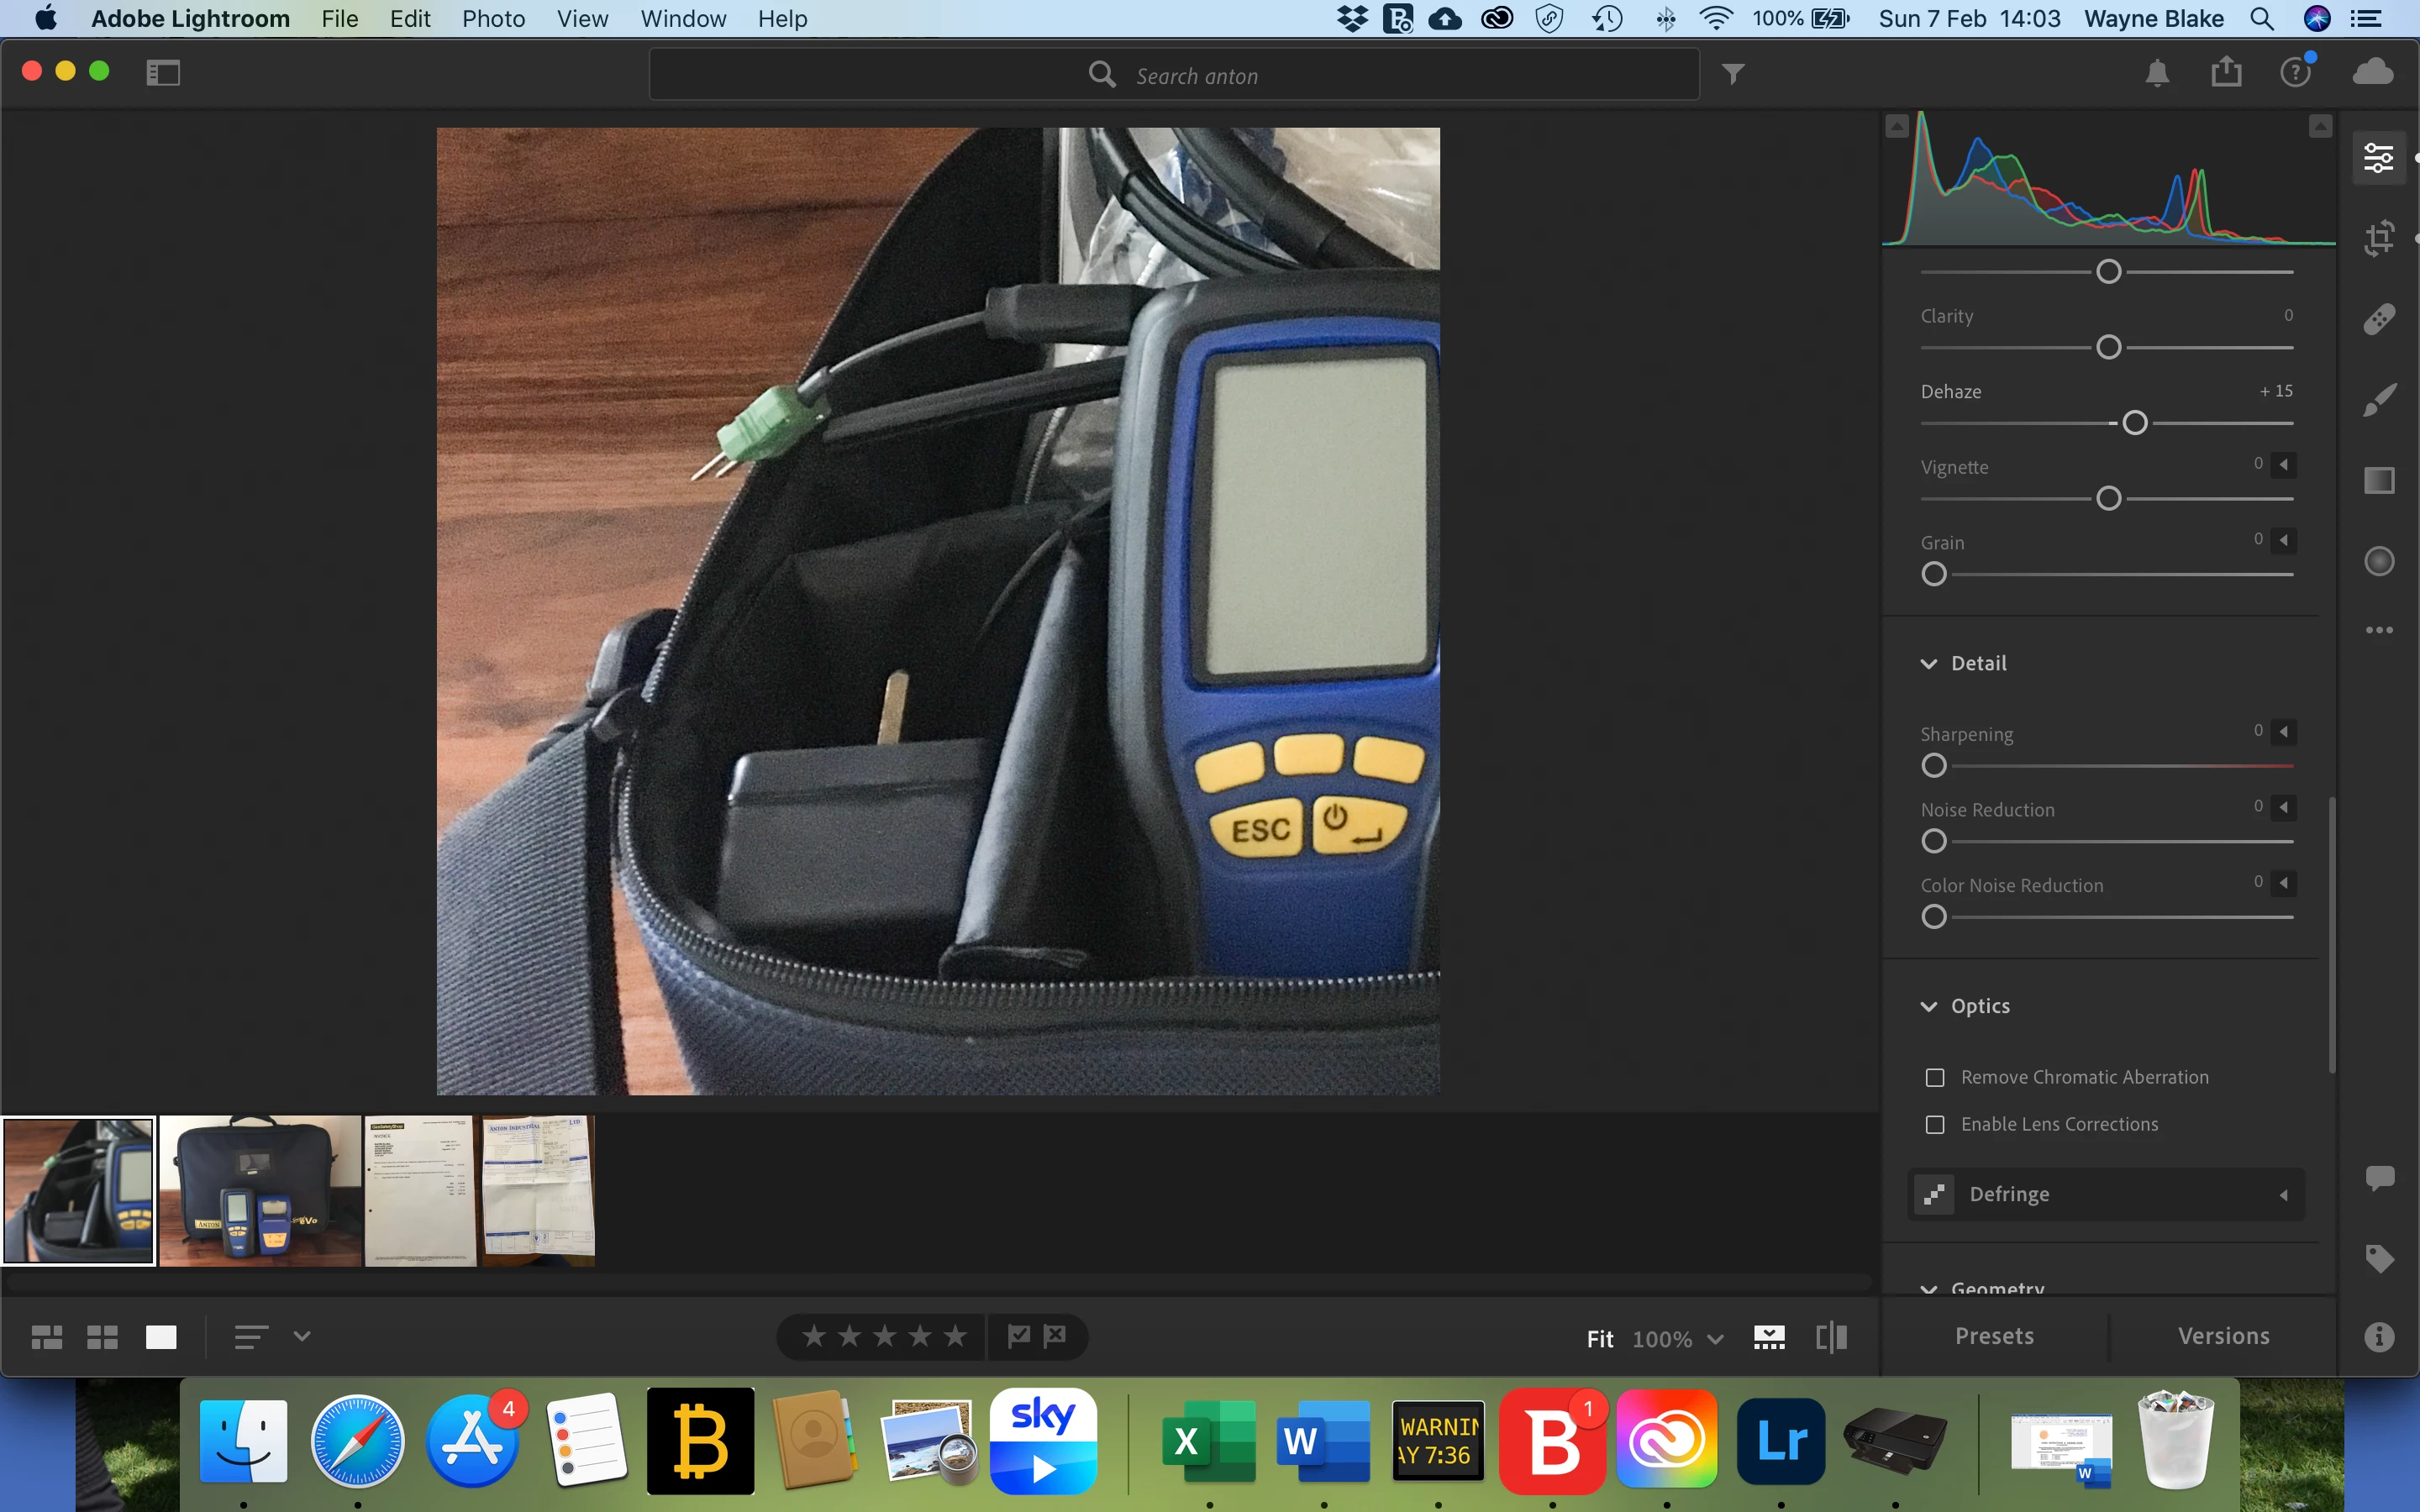Select the Radial Gradient tool
This screenshot has width=2420, height=1512.
tap(2378, 561)
